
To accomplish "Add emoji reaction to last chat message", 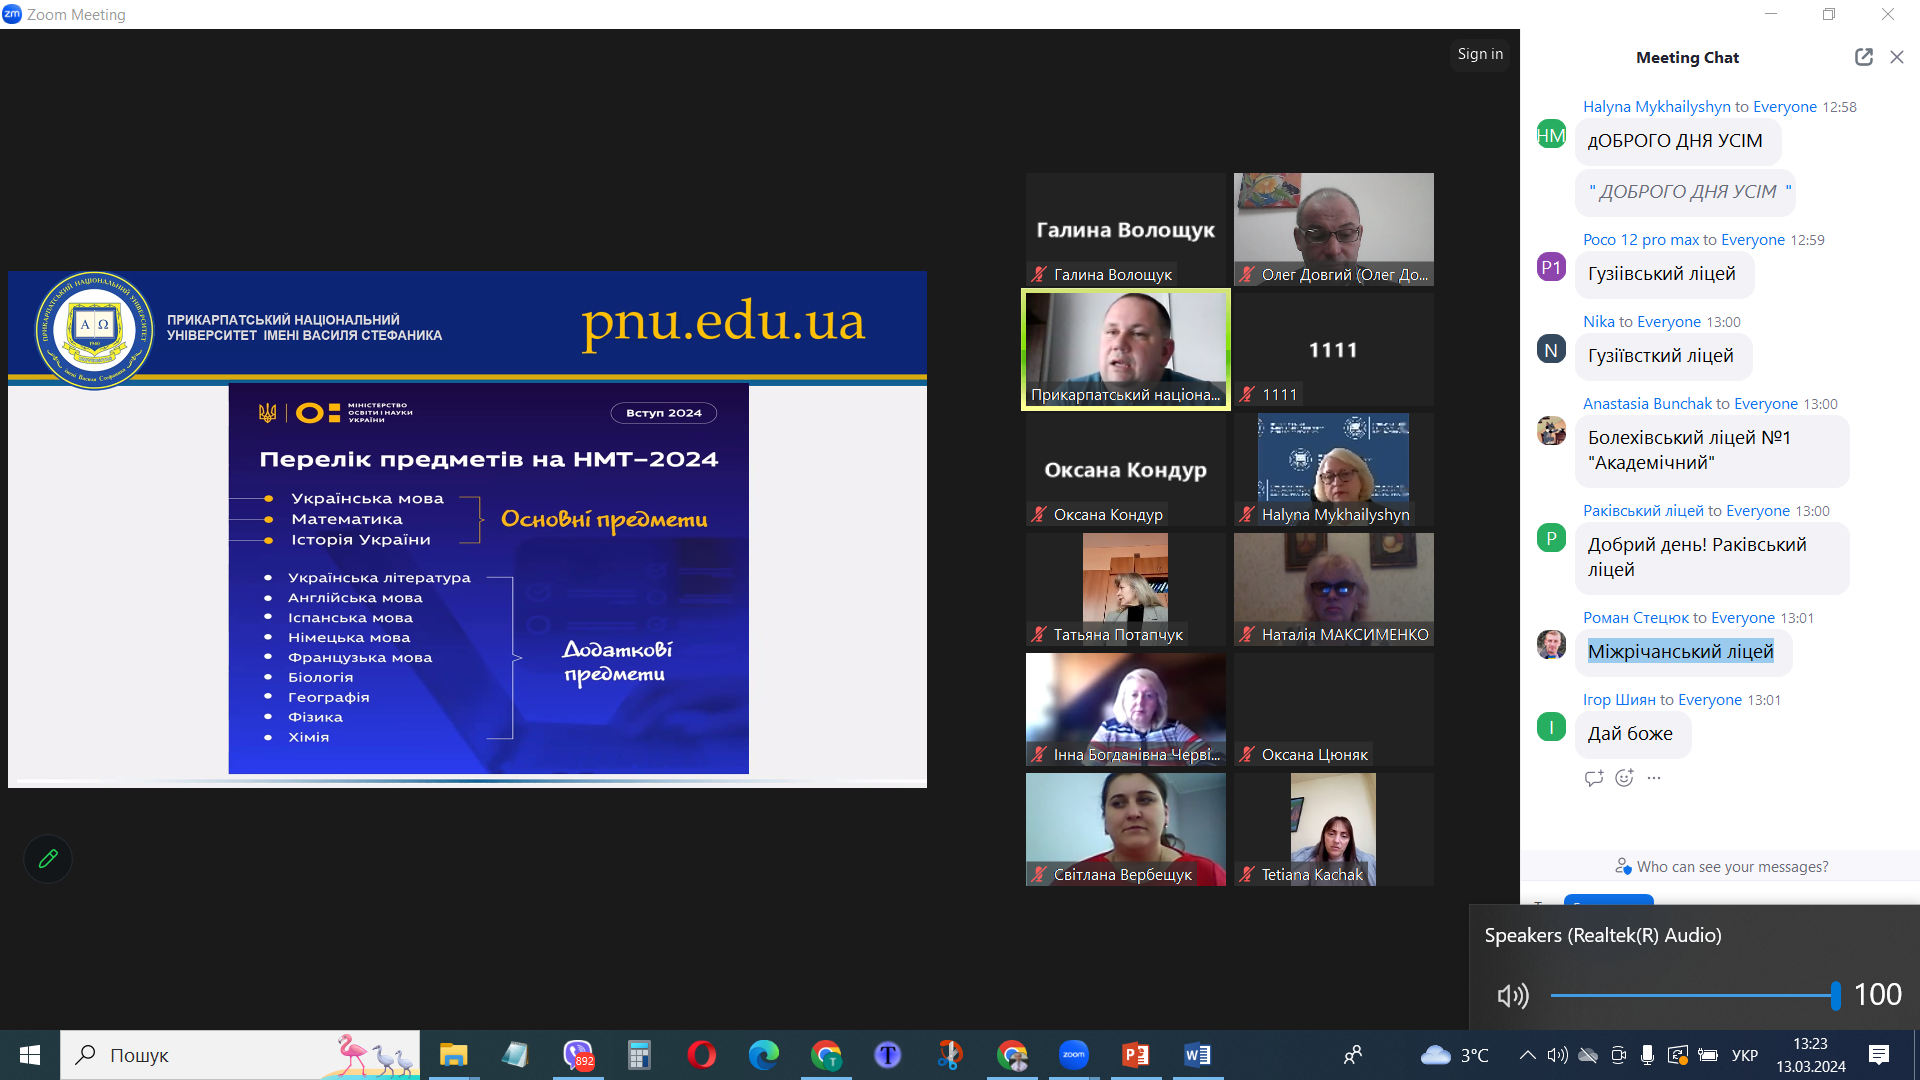I will point(1624,778).
